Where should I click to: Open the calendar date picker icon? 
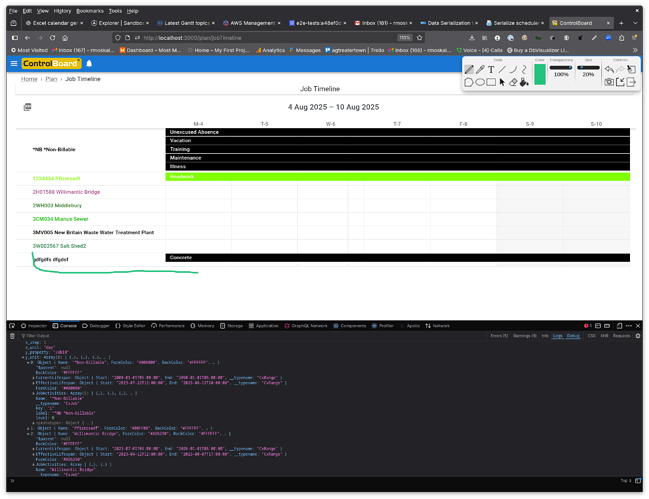coord(27,107)
